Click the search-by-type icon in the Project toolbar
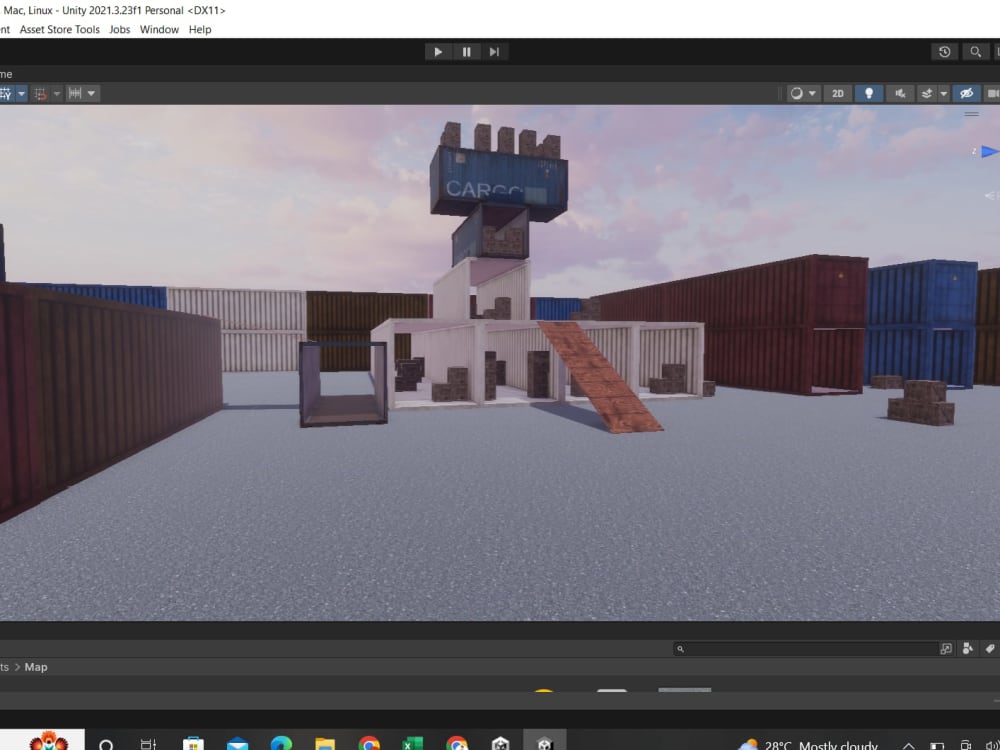Screen dimensions: 1000x750 click(969, 648)
